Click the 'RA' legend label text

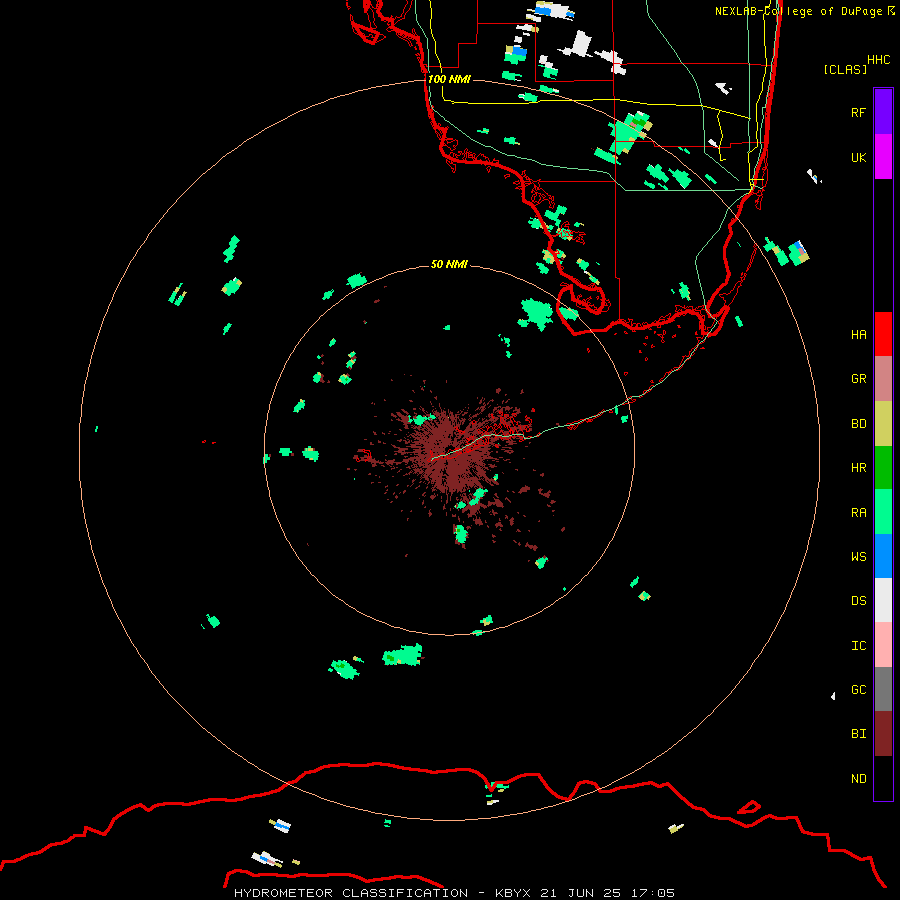tap(858, 513)
